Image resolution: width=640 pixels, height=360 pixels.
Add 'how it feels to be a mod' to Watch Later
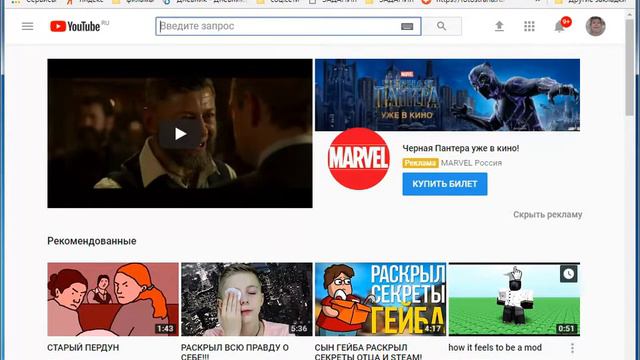pyautogui.click(x=569, y=274)
